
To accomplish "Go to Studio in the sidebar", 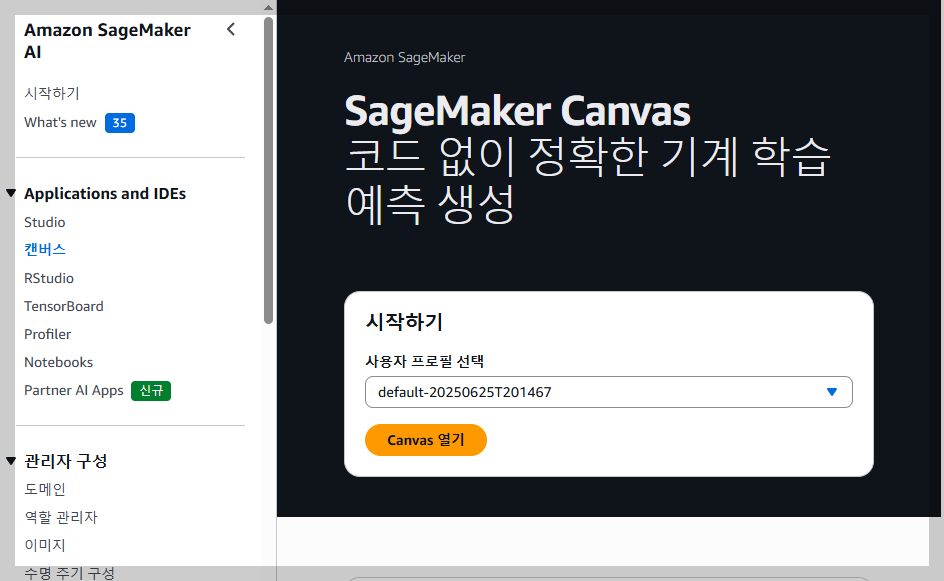I will (45, 222).
